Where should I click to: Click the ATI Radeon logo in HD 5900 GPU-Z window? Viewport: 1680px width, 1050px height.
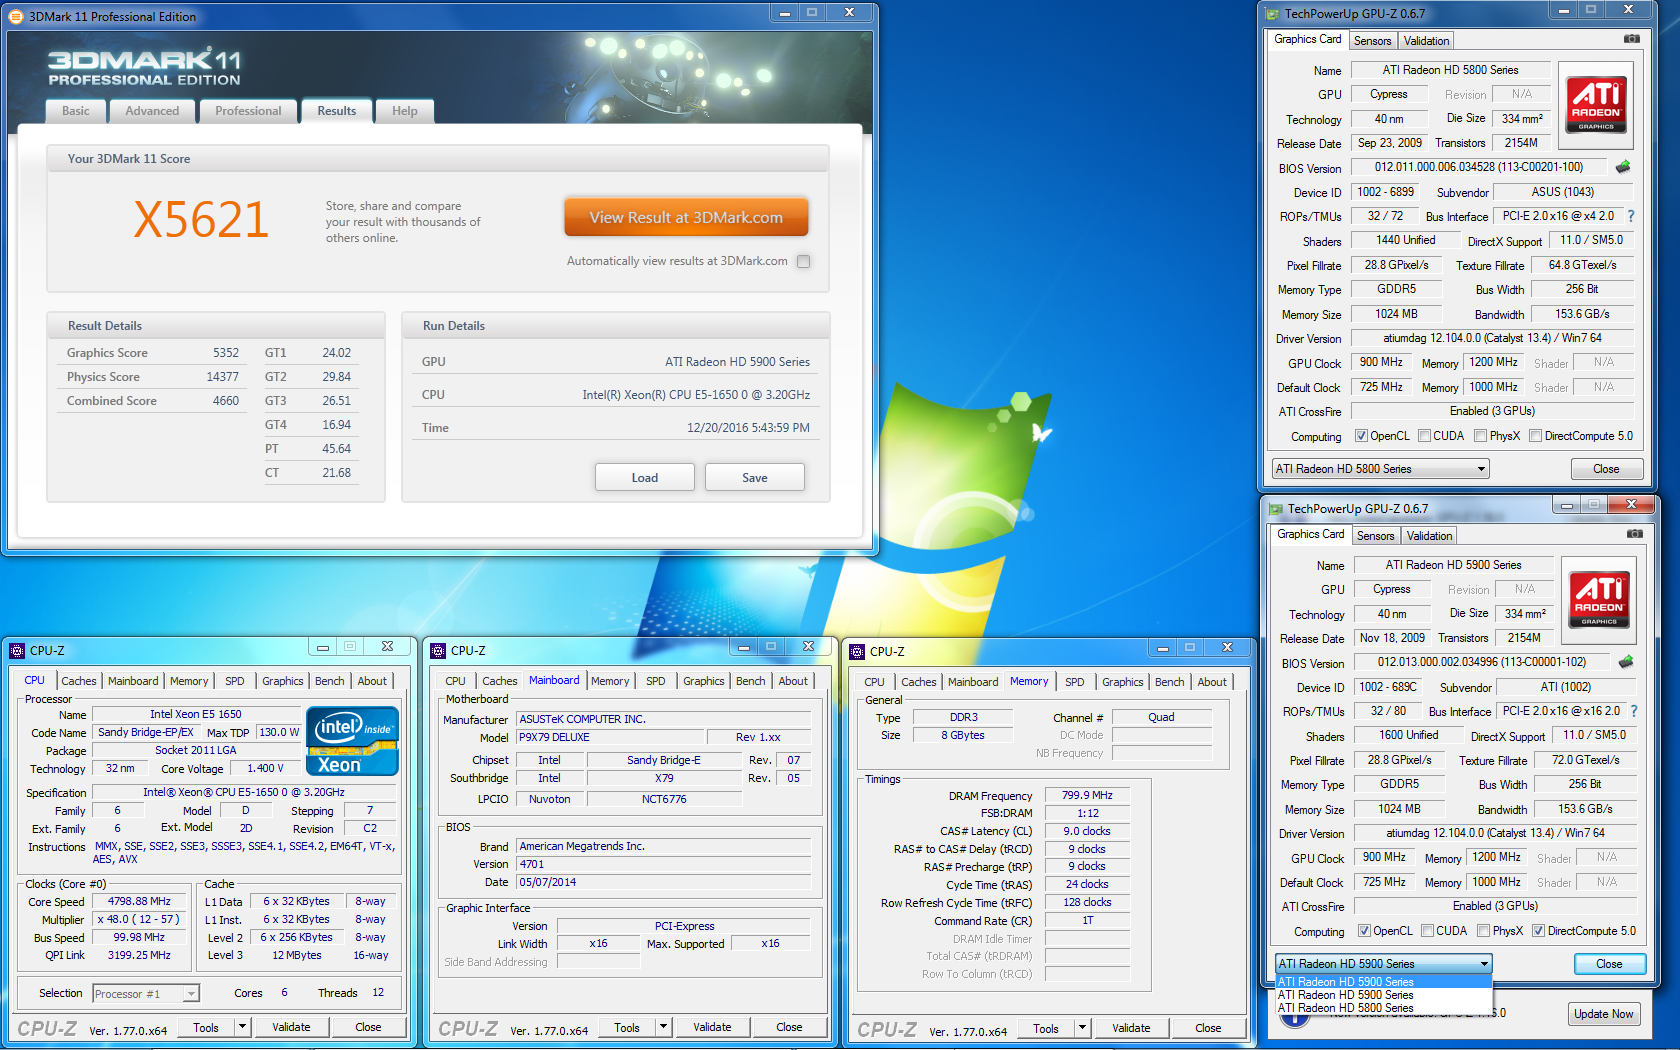[1598, 600]
